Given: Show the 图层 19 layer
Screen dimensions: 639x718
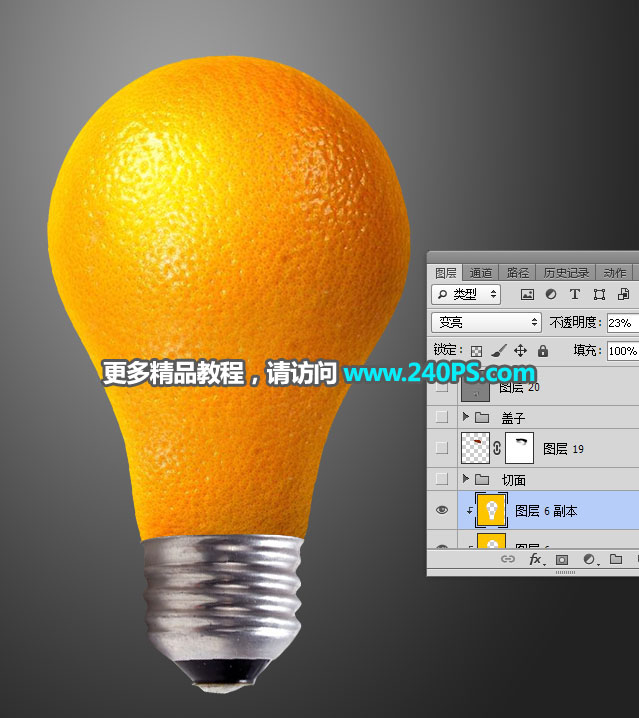Looking at the screenshot, I should [442, 447].
